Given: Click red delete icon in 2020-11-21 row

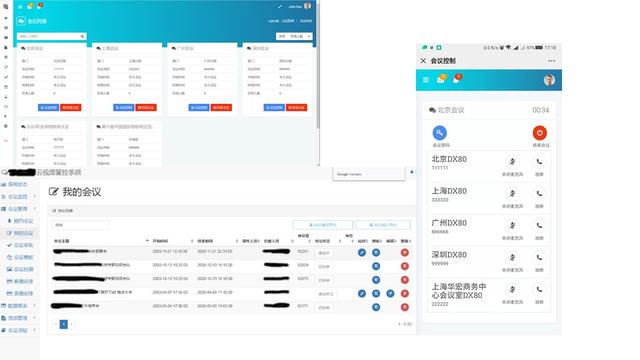Looking at the screenshot, I should pos(404,253).
